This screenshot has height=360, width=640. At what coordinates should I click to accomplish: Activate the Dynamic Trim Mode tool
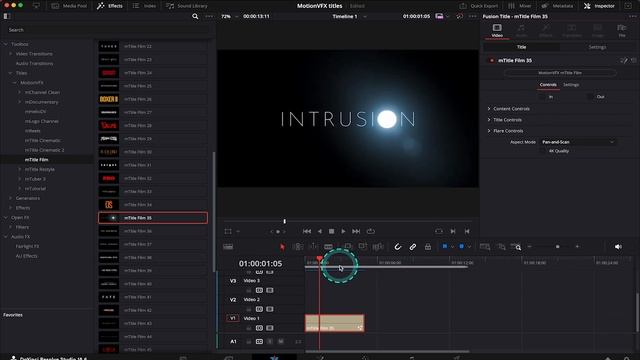[x=313, y=247]
